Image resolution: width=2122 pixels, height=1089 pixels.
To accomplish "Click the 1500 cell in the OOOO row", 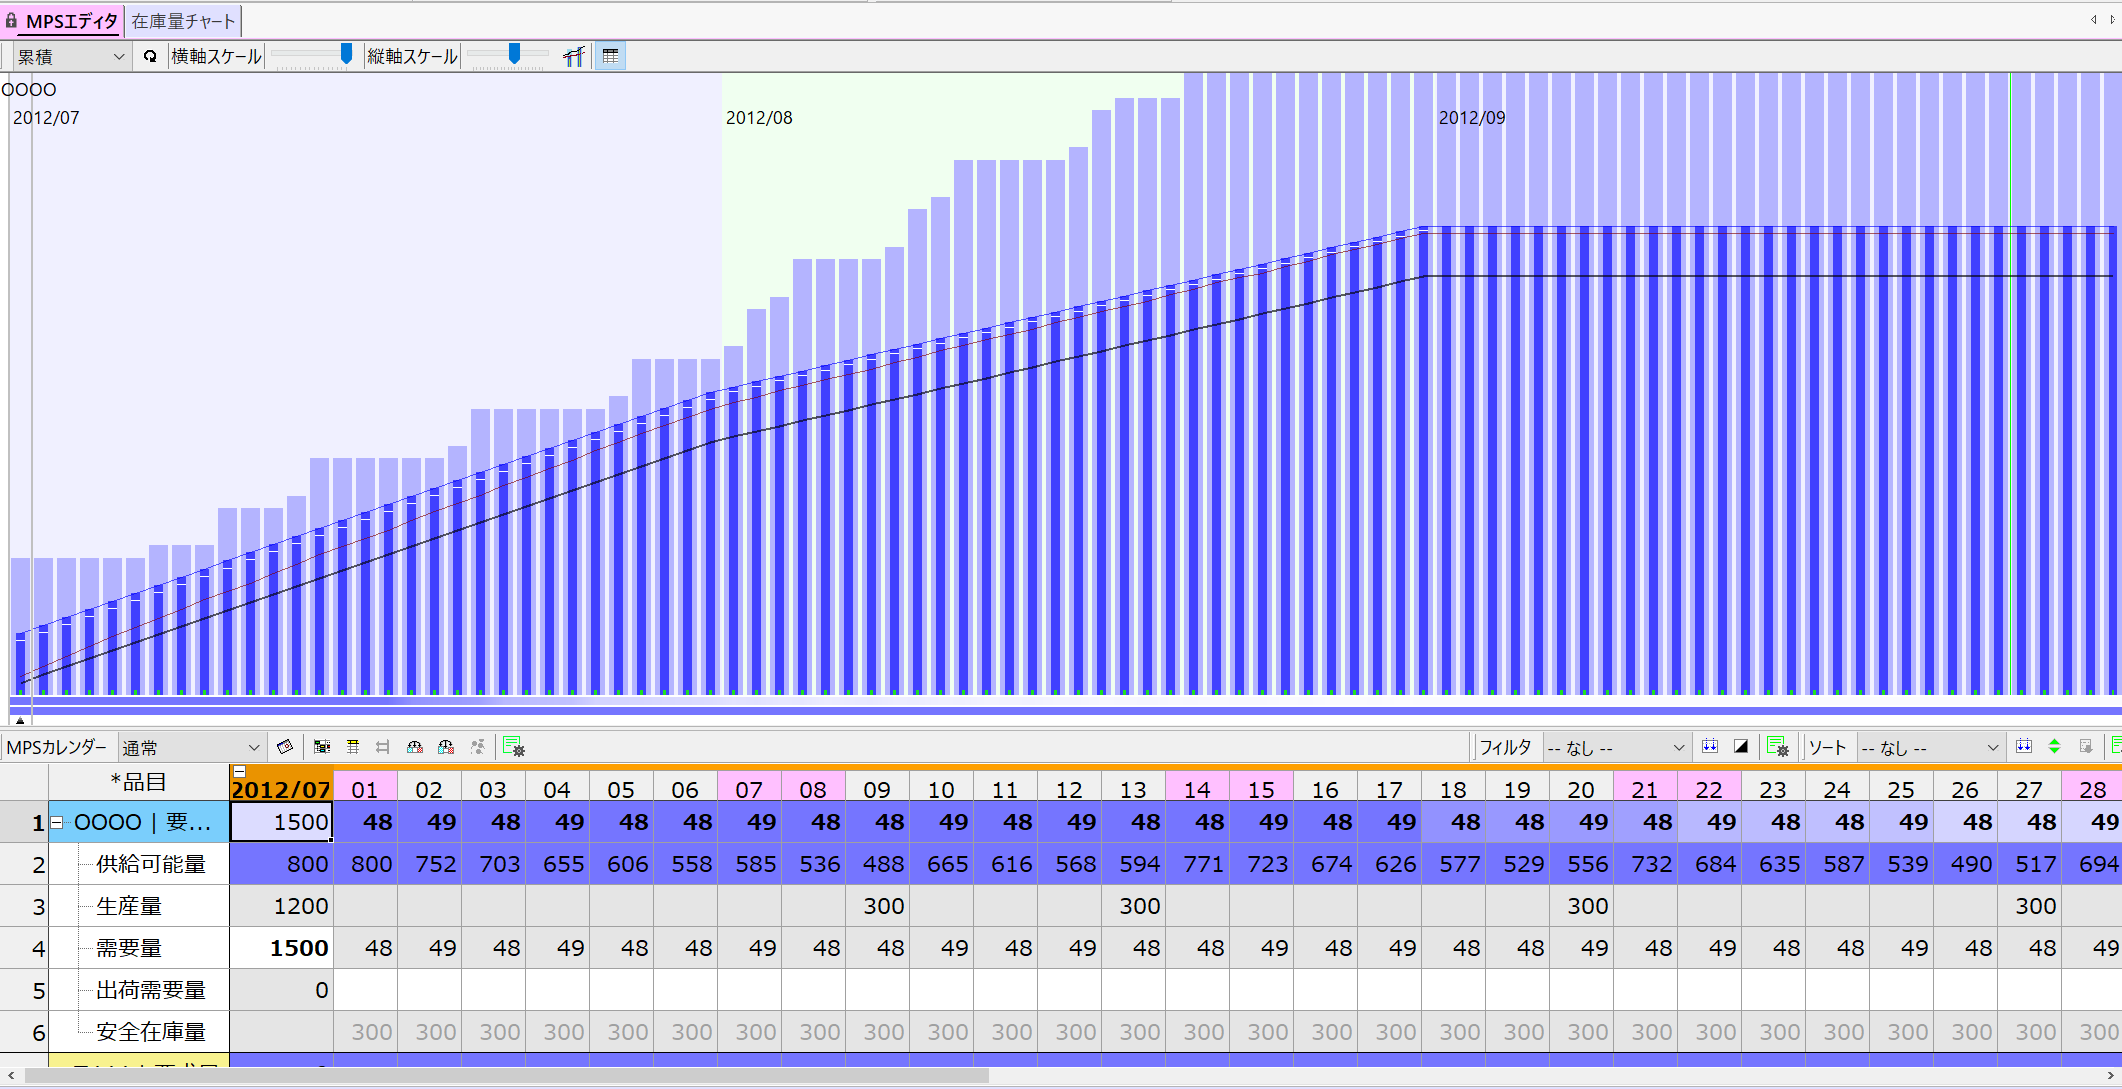I will (281, 822).
